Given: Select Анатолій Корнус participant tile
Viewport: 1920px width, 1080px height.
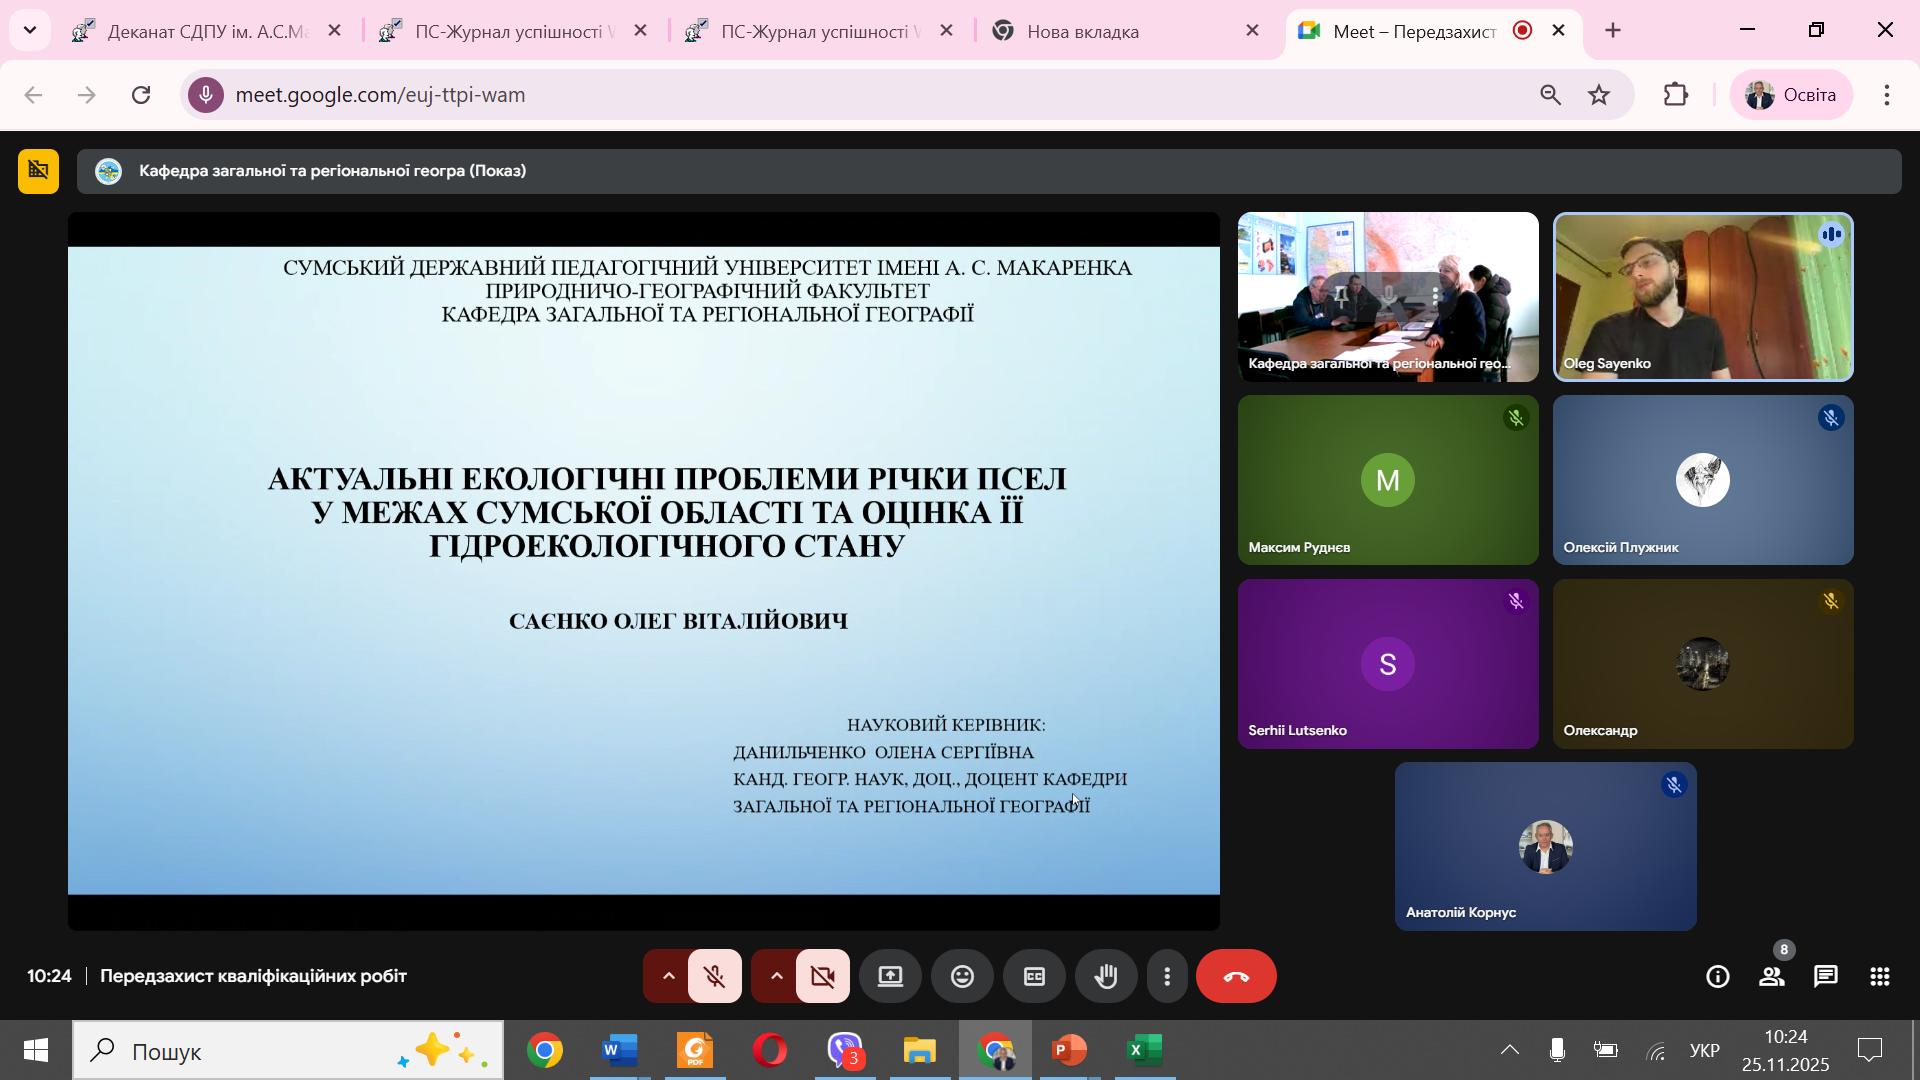Looking at the screenshot, I should coord(1545,847).
